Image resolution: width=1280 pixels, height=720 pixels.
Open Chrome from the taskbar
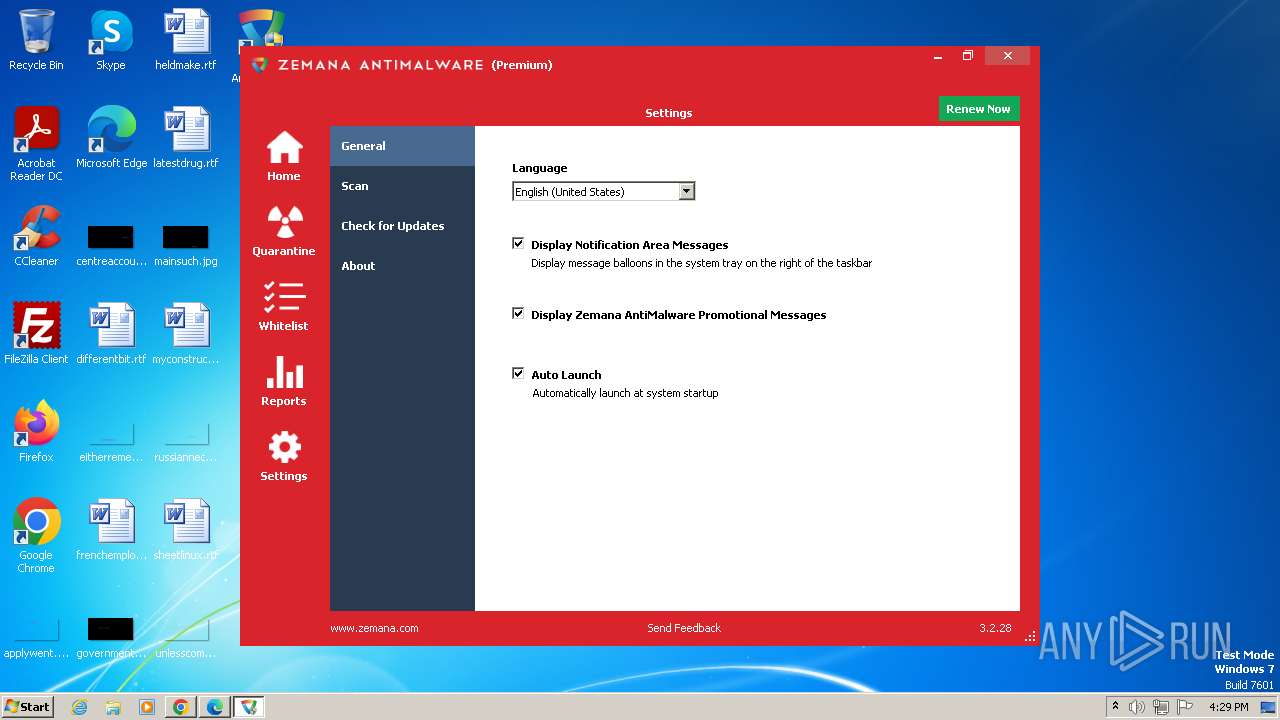click(x=181, y=707)
